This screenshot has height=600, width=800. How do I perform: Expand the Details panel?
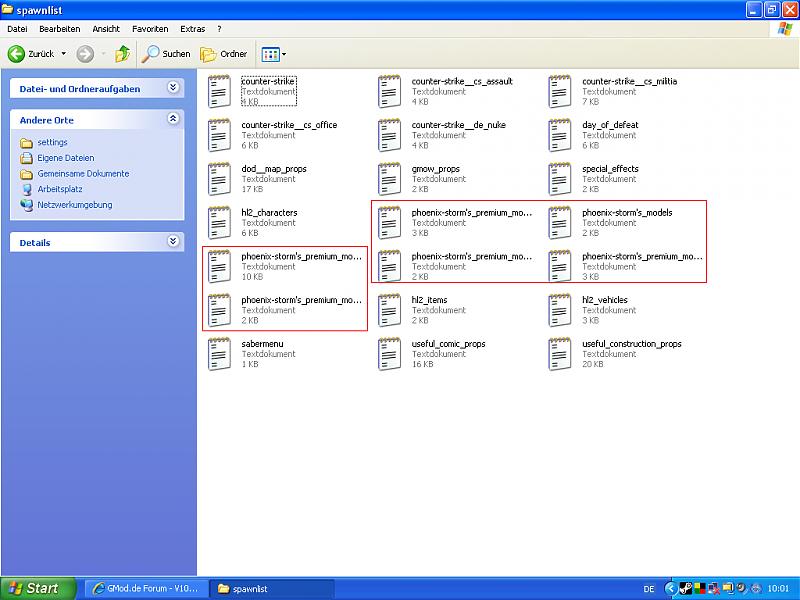point(173,242)
